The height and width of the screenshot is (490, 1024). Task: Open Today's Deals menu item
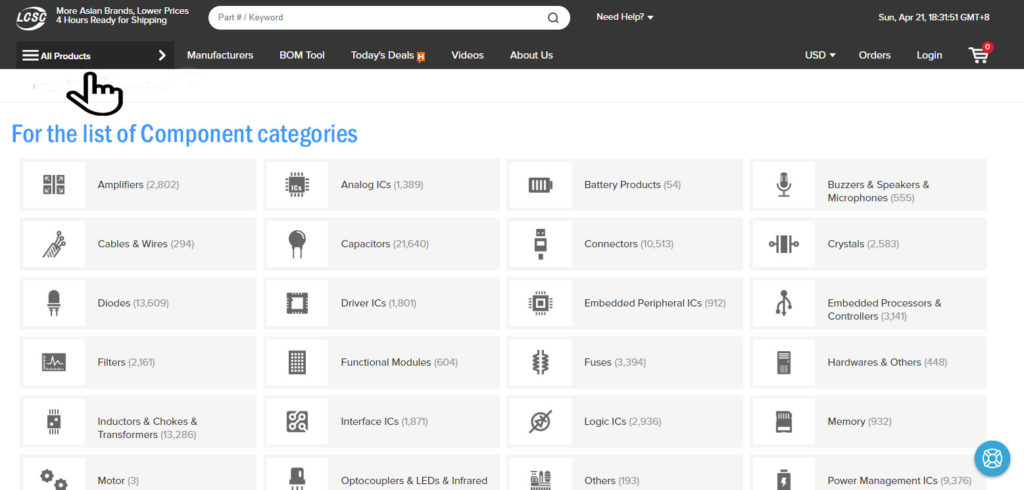[382, 56]
